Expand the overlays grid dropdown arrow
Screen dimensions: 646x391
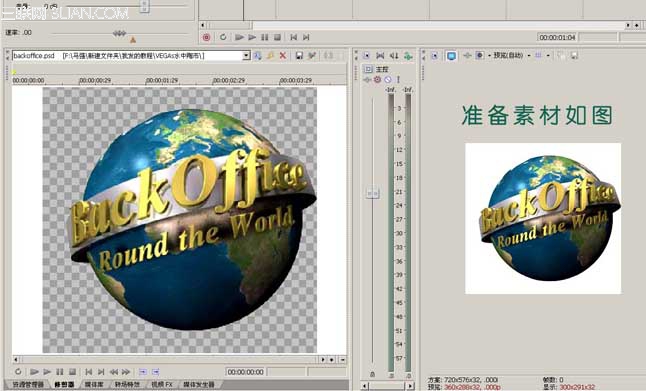(x=548, y=55)
